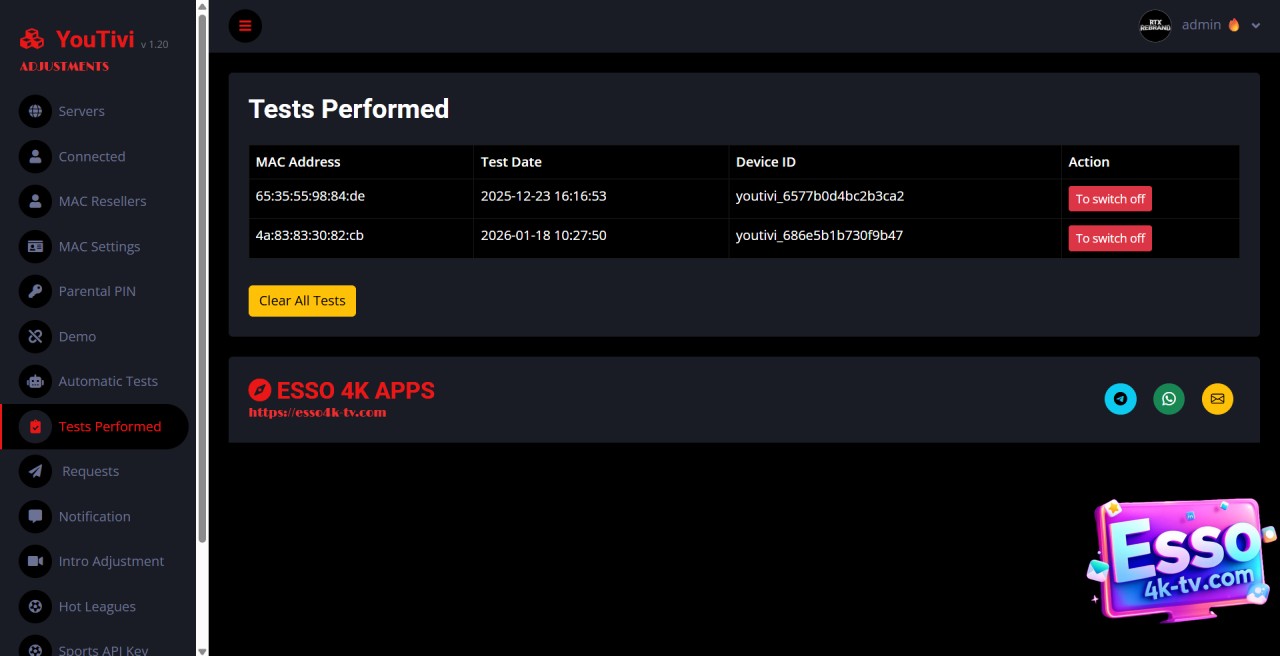The width and height of the screenshot is (1280, 656).
Task: Click the Intro Adjustment video camera icon
Action: 35,561
